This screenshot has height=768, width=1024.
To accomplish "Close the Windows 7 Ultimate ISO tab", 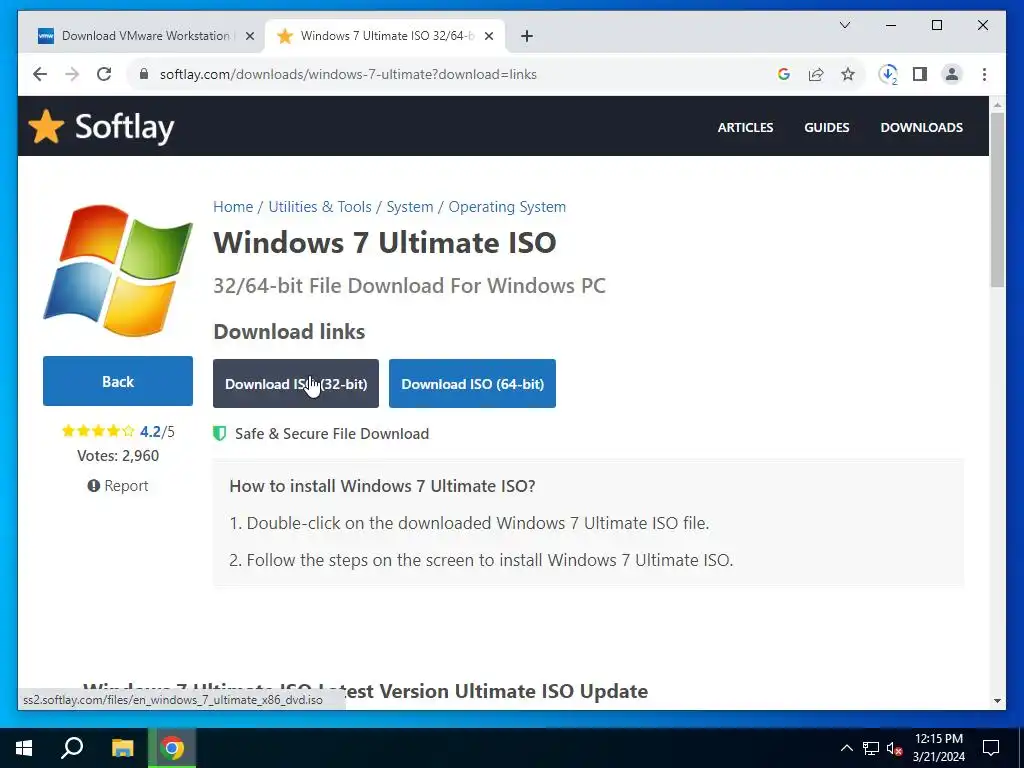I will click(x=488, y=36).
